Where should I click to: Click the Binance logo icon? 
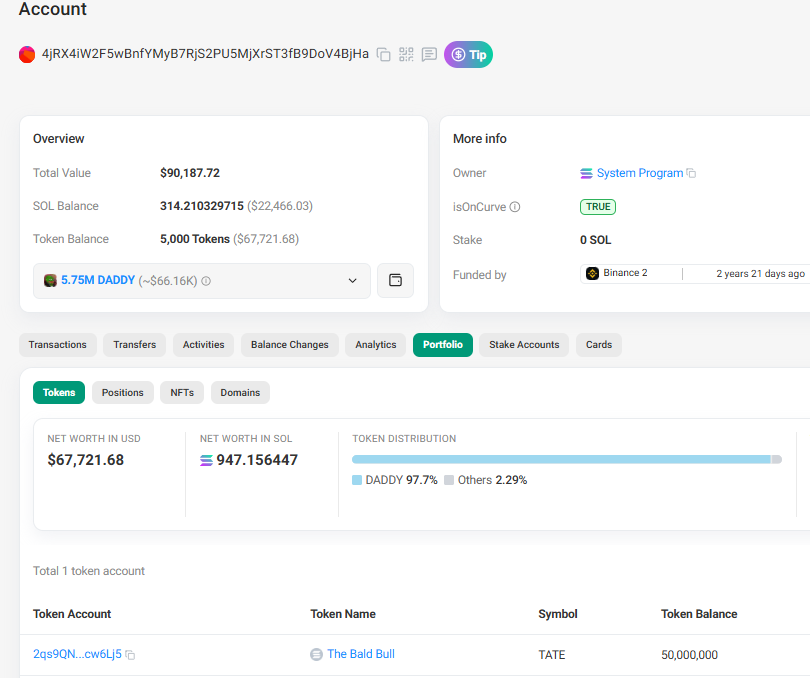tap(593, 273)
